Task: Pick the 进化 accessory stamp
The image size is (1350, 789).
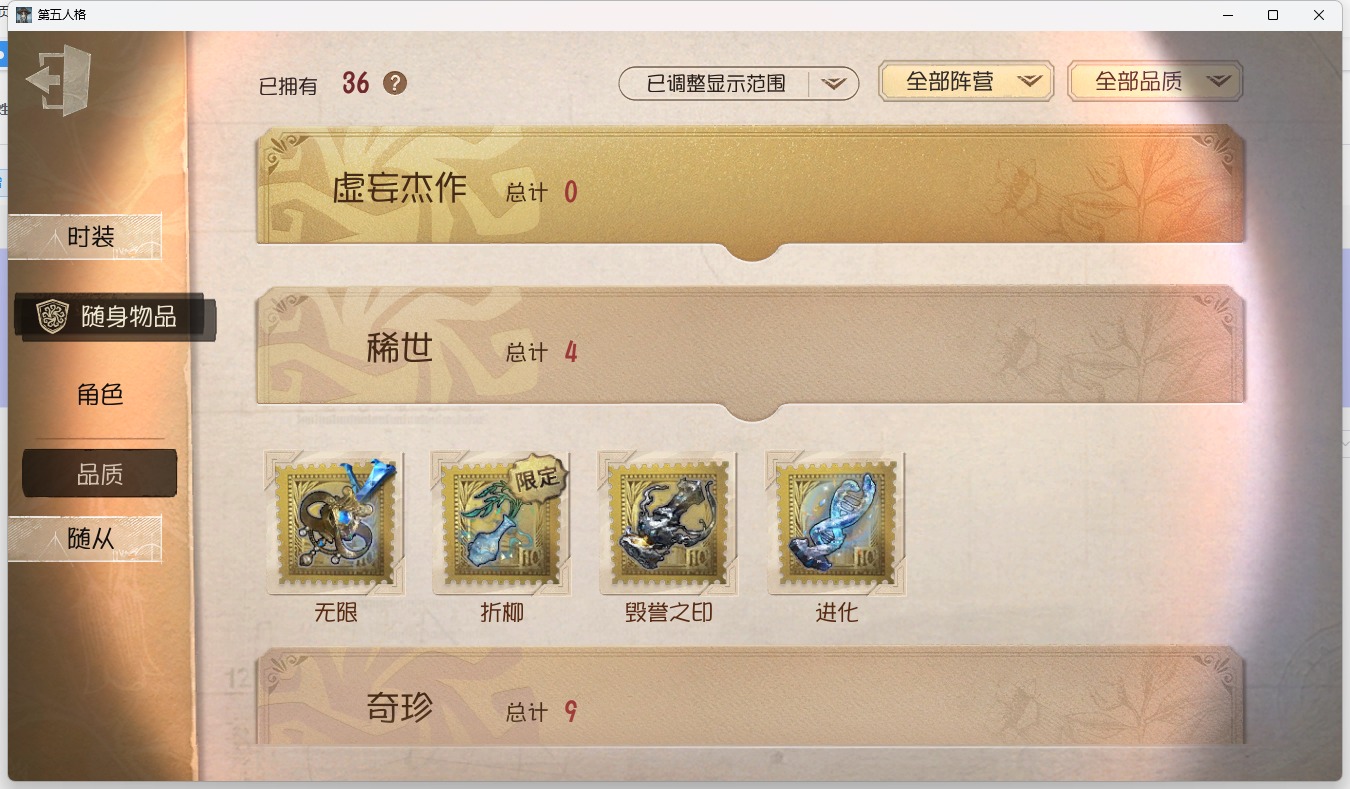Action: point(836,523)
